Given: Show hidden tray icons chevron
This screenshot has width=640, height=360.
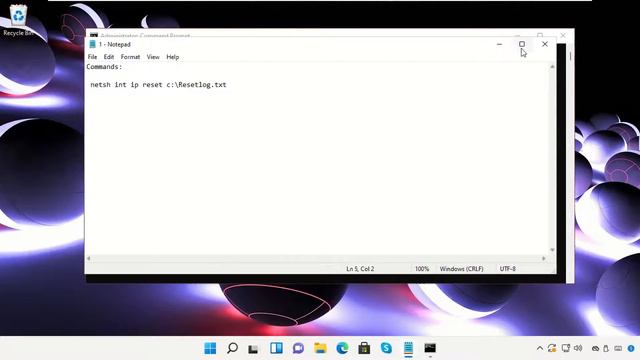Looking at the screenshot, I should pos(540,349).
